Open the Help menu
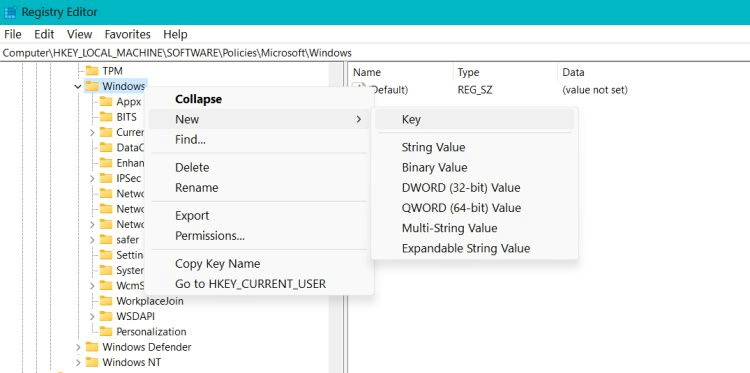750x373 pixels. tap(175, 34)
